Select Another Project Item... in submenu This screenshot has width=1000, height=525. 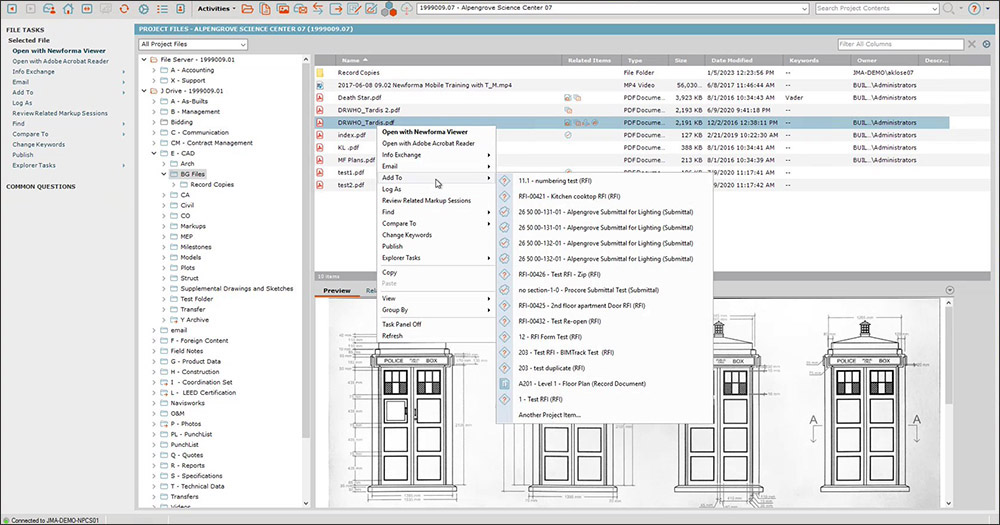(x=550, y=415)
